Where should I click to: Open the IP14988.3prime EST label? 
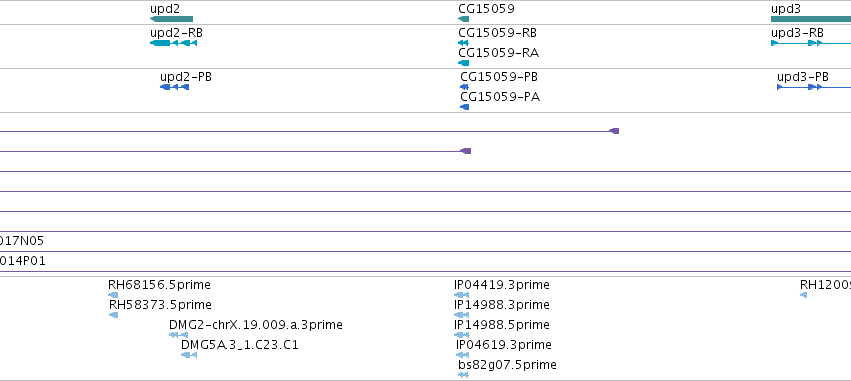pos(502,304)
